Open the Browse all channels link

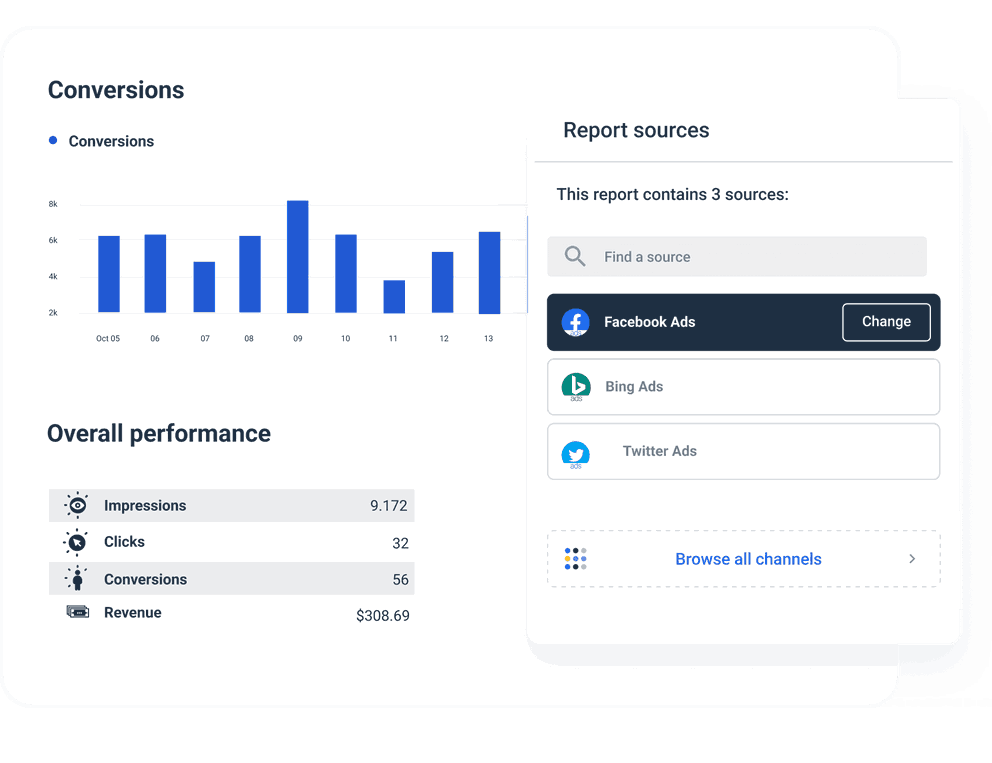(748, 559)
